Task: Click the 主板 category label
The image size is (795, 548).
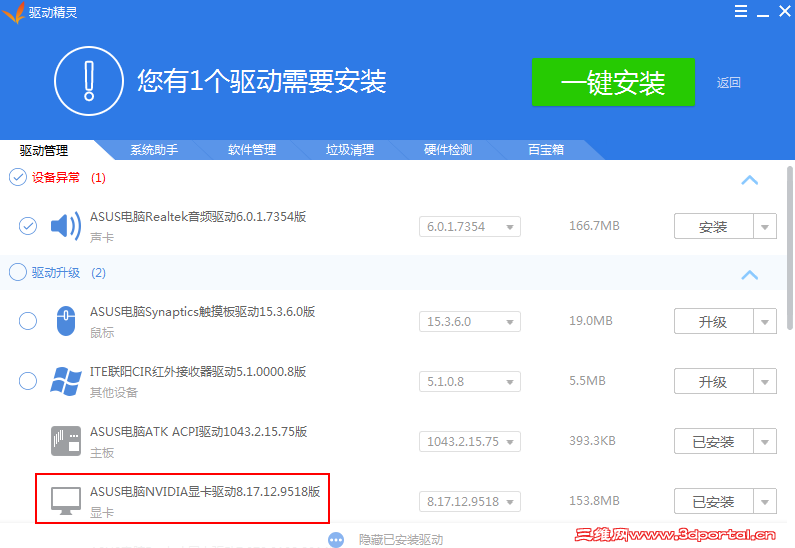Action: (x=102, y=453)
